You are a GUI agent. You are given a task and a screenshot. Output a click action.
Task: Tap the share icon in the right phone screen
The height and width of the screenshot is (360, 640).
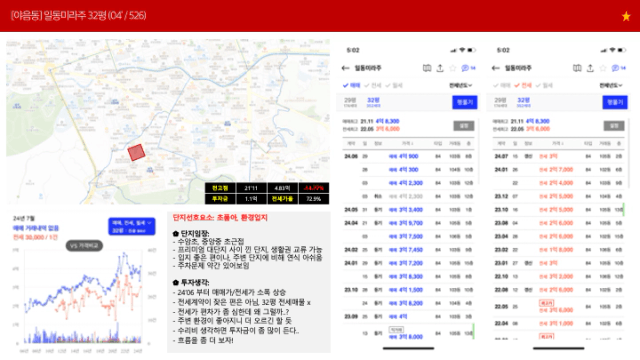[x=590, y=68]
